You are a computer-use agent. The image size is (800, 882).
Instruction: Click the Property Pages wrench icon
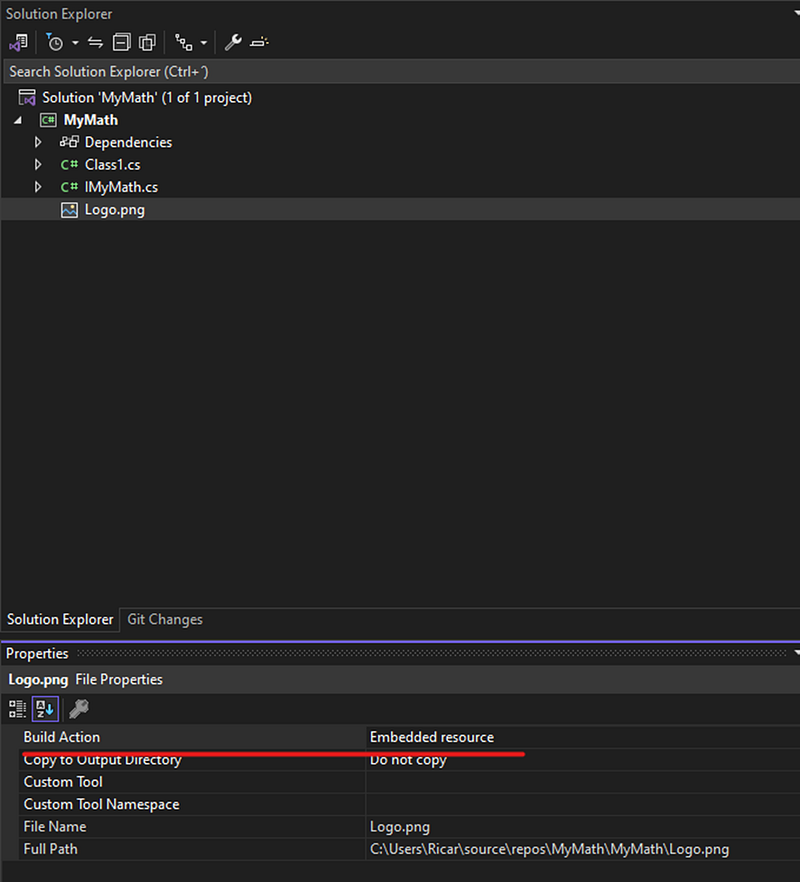point(79,709)
